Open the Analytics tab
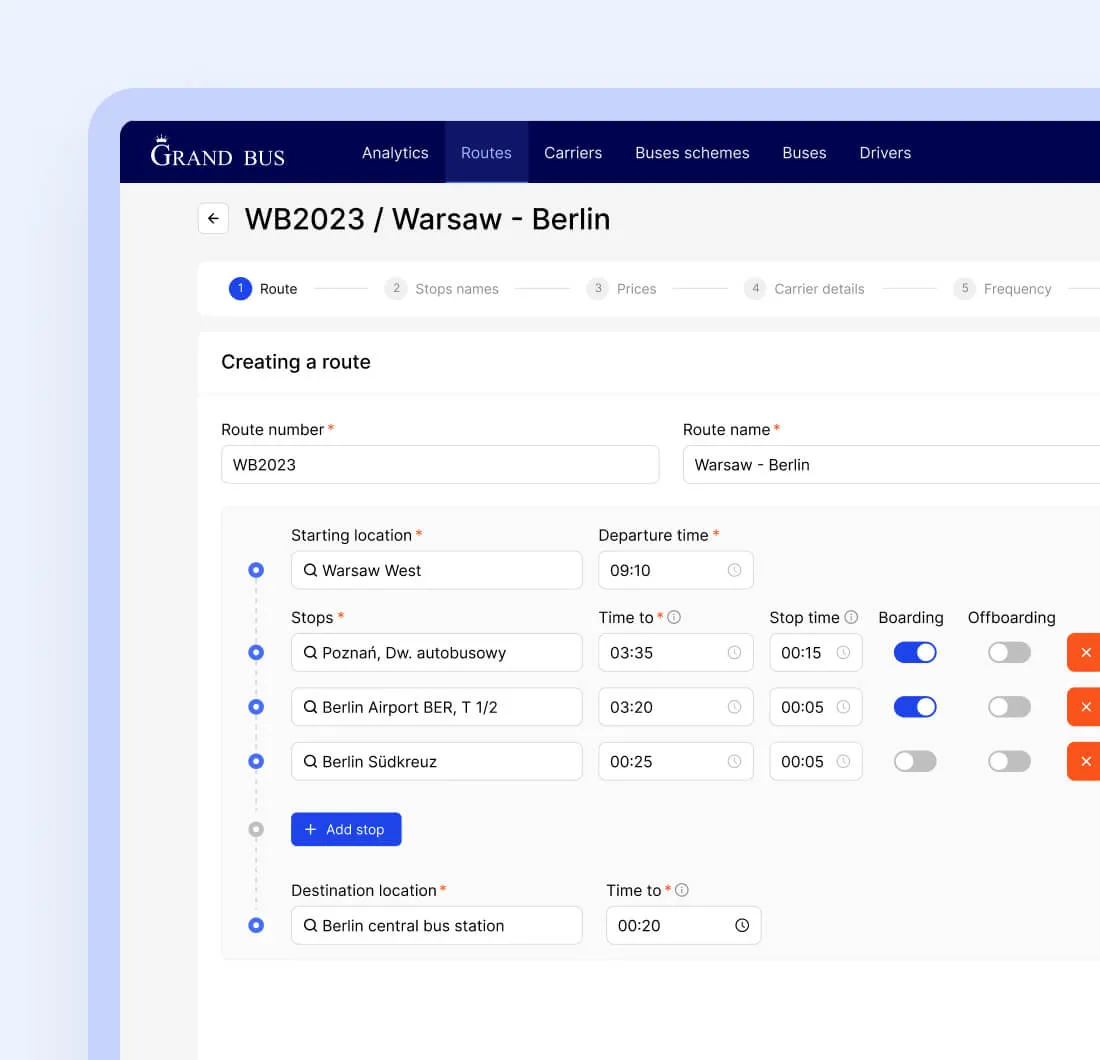The width and height of the screenshot is (1100, 1060). click(x=395, y=152)
